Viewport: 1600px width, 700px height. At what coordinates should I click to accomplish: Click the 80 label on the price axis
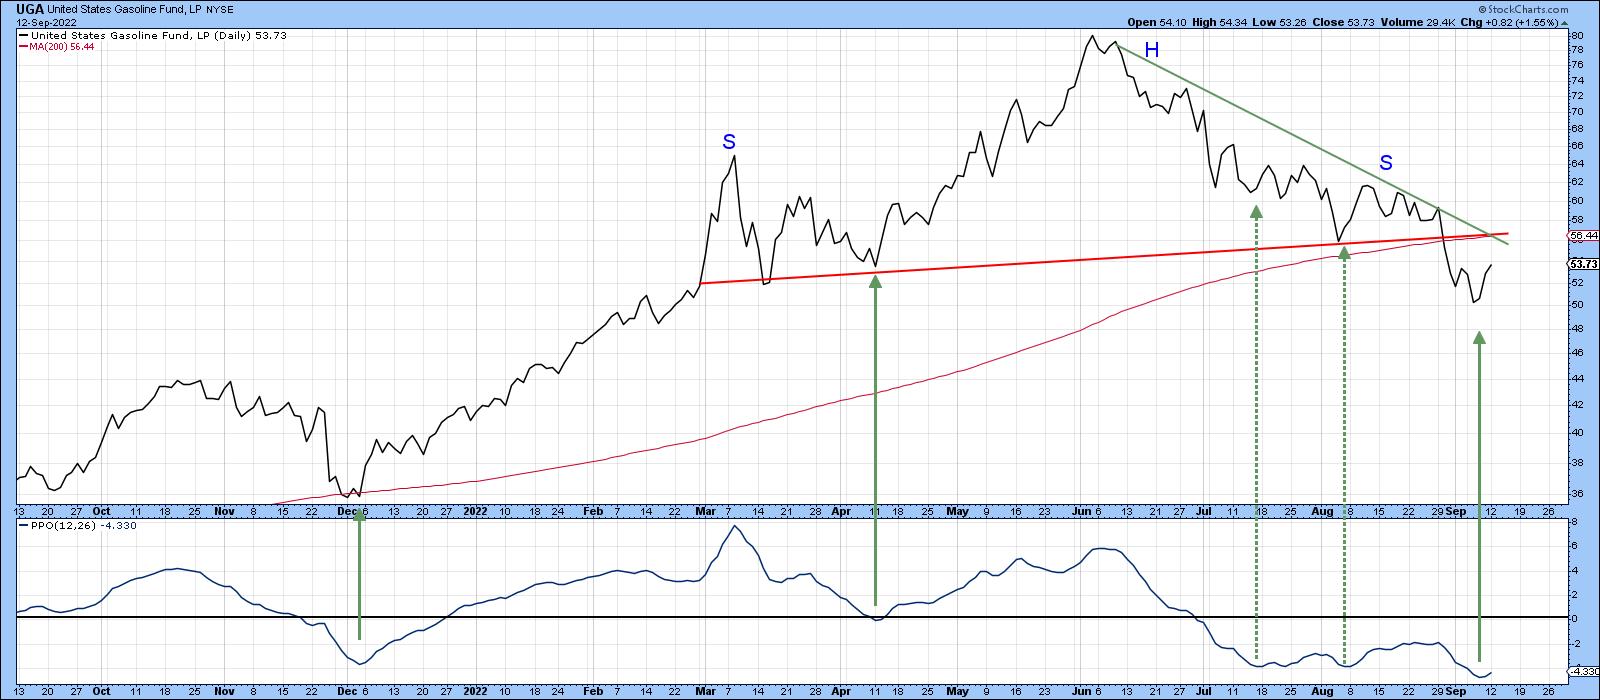tap(1576, 36)
